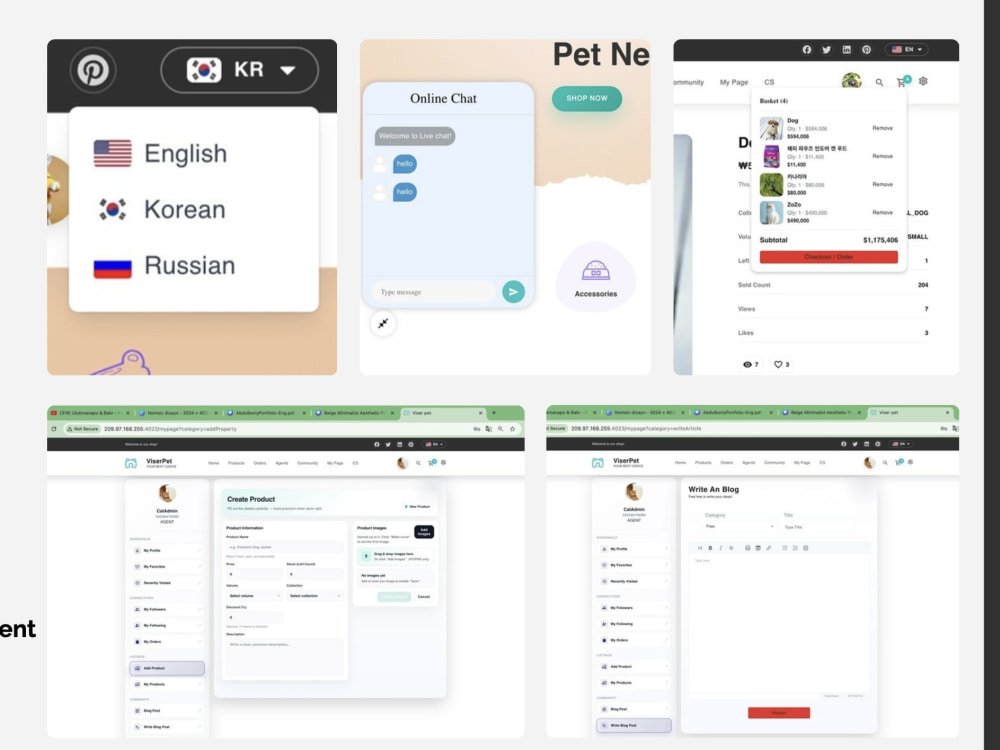This screenshot has height=750, width=1000.
Task: Click the Checkout / Order button
Action: 828,257
